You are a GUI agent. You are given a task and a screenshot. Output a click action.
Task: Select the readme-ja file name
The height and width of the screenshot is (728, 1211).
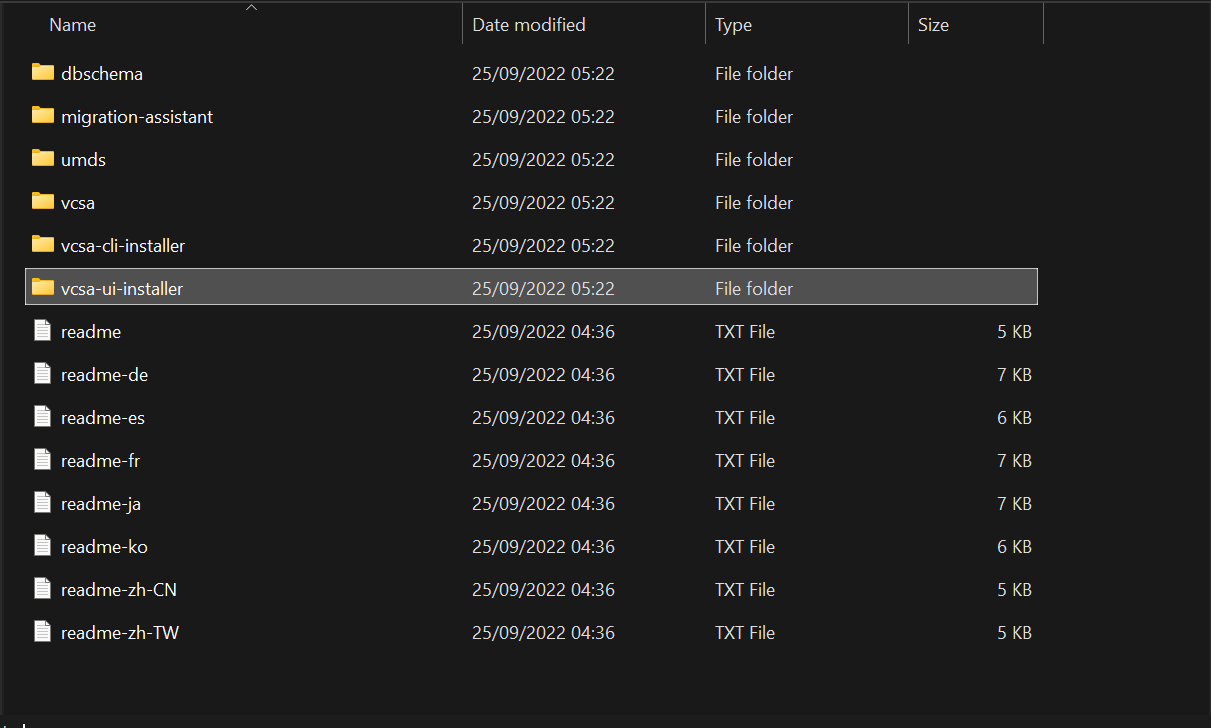point(101,504)
